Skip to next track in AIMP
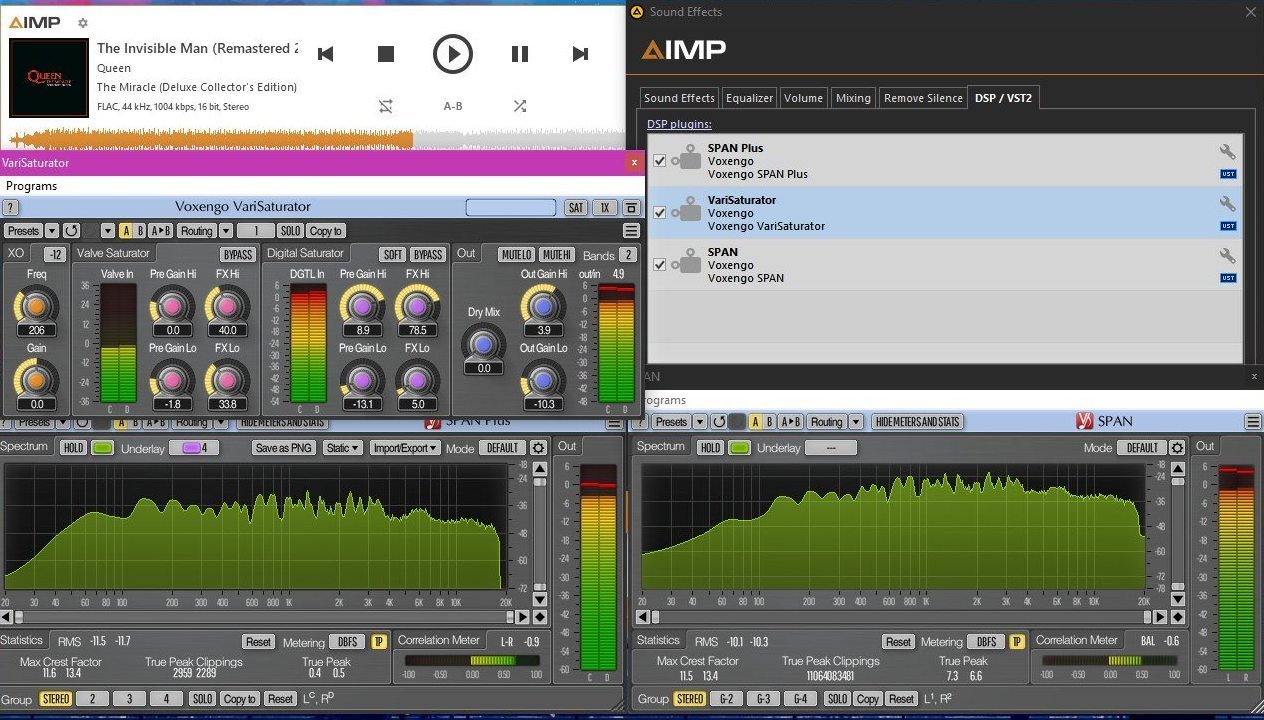1264x720 pixels. pyautogui.click(x=580, y=54)
